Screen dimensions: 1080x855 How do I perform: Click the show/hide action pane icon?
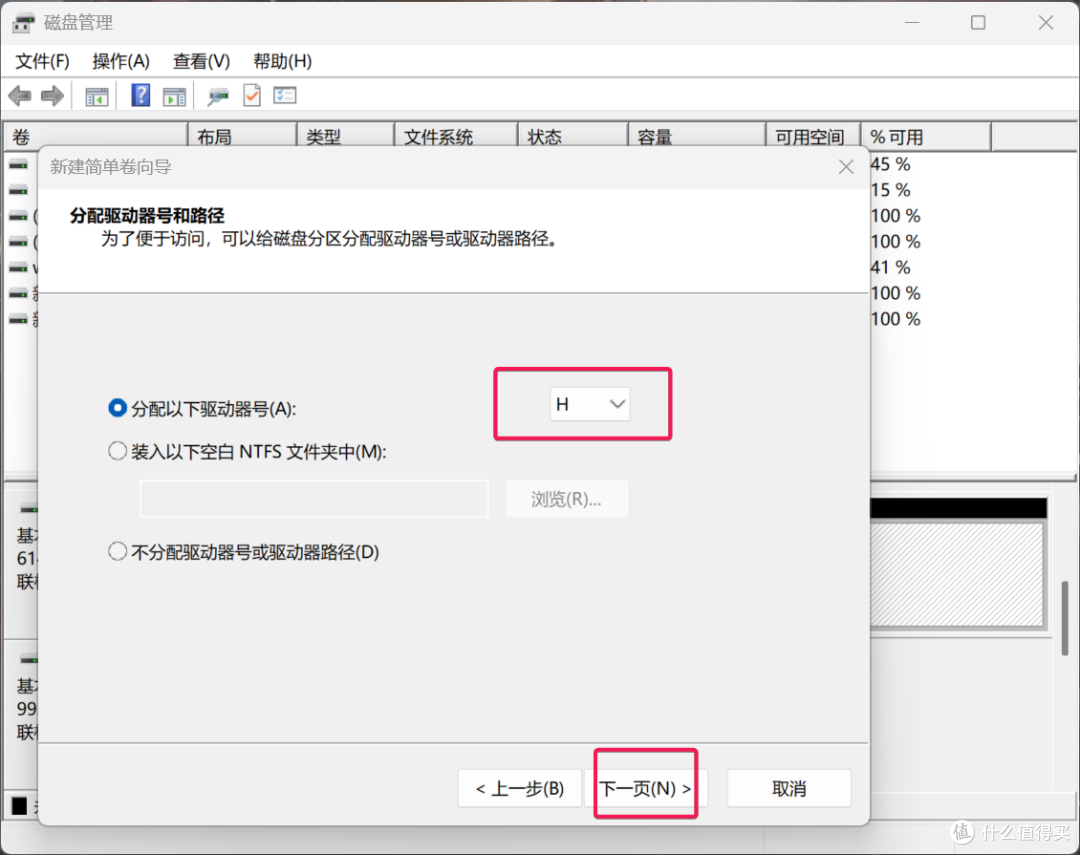(x=174, y=96)
